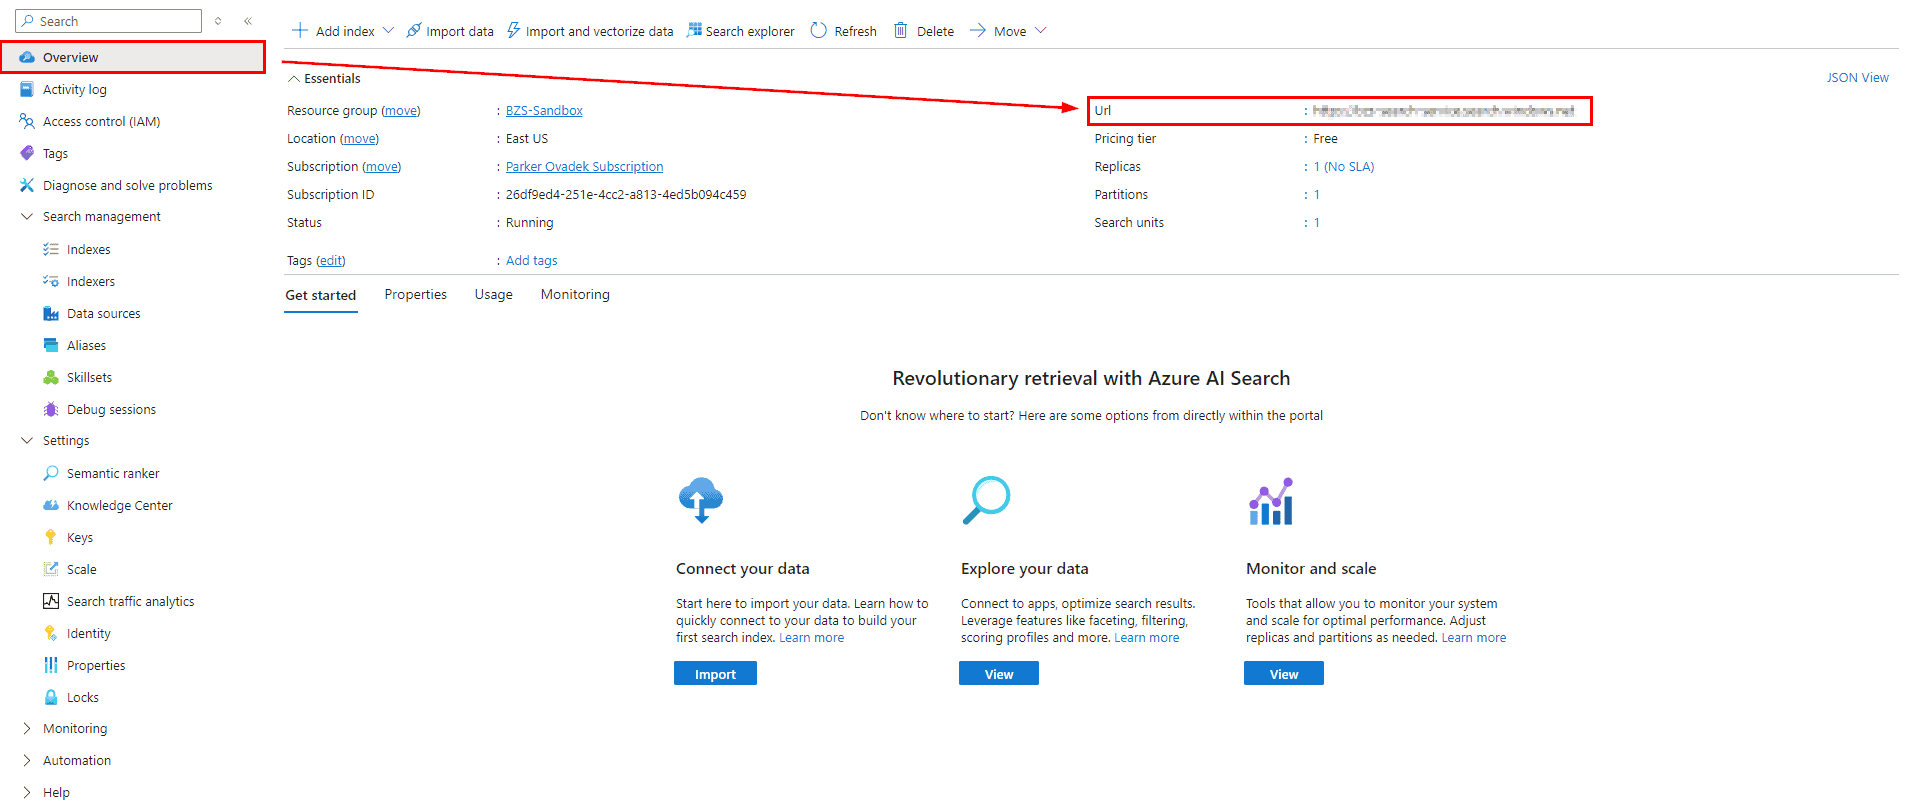Click move link next to Location
This screenshot has height=811, width=1911.
pyautogui.click(x=360, y=138)
